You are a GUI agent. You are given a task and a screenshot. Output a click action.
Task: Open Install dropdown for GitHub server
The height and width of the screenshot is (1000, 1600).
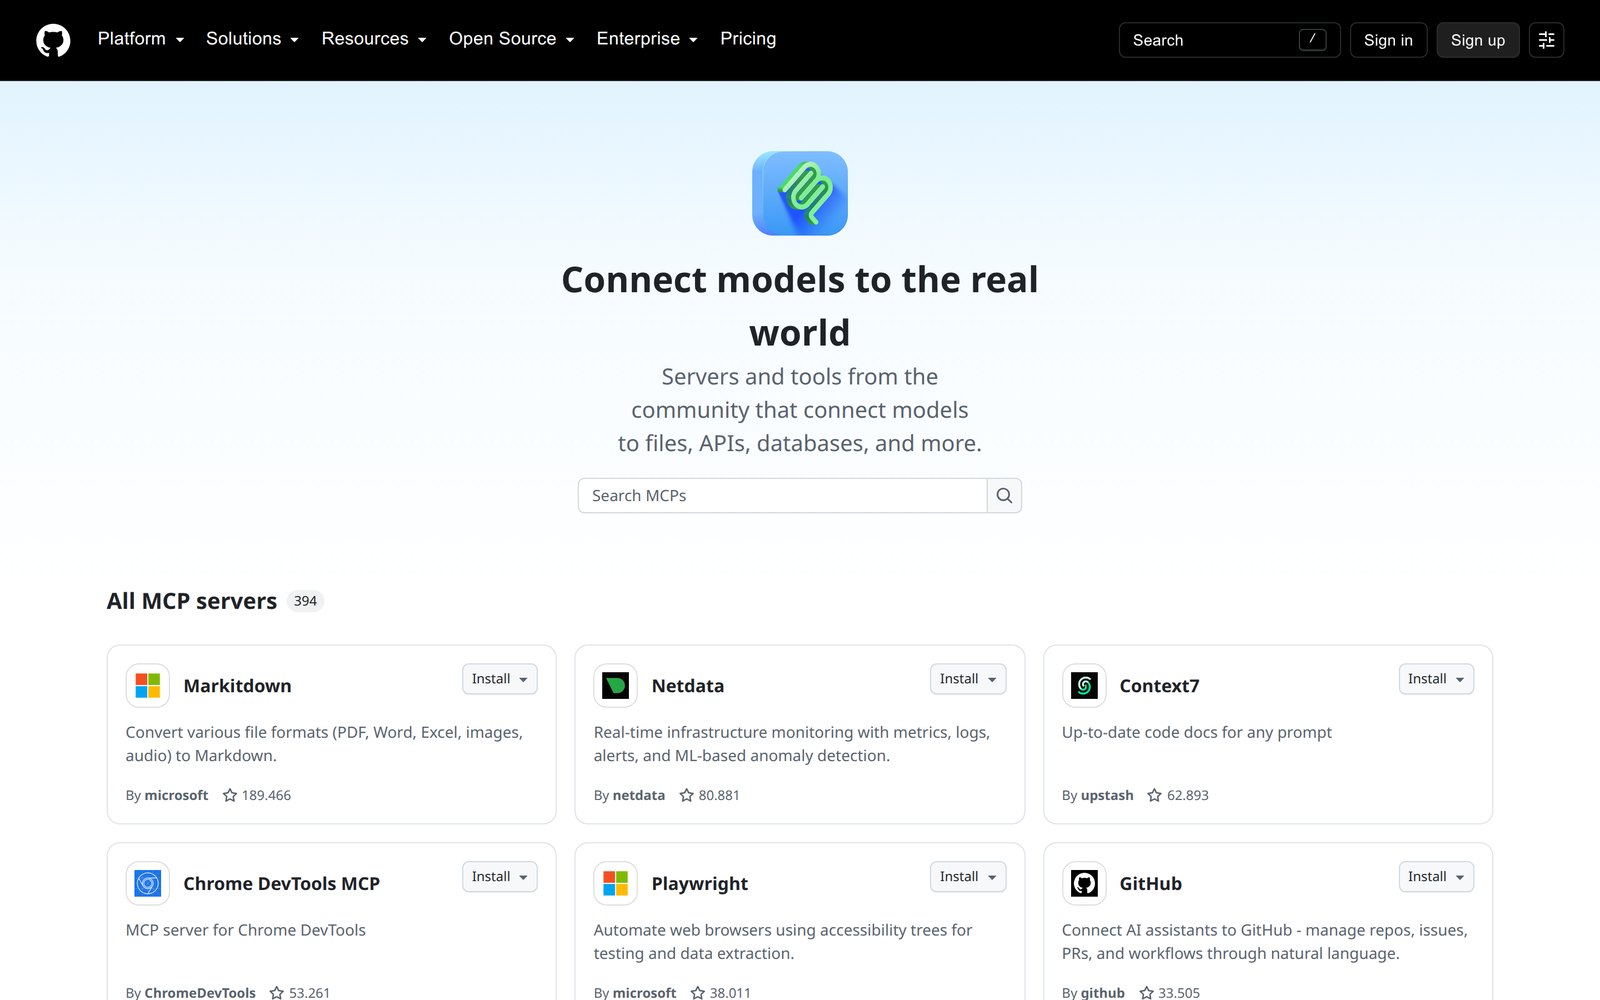1436,877
